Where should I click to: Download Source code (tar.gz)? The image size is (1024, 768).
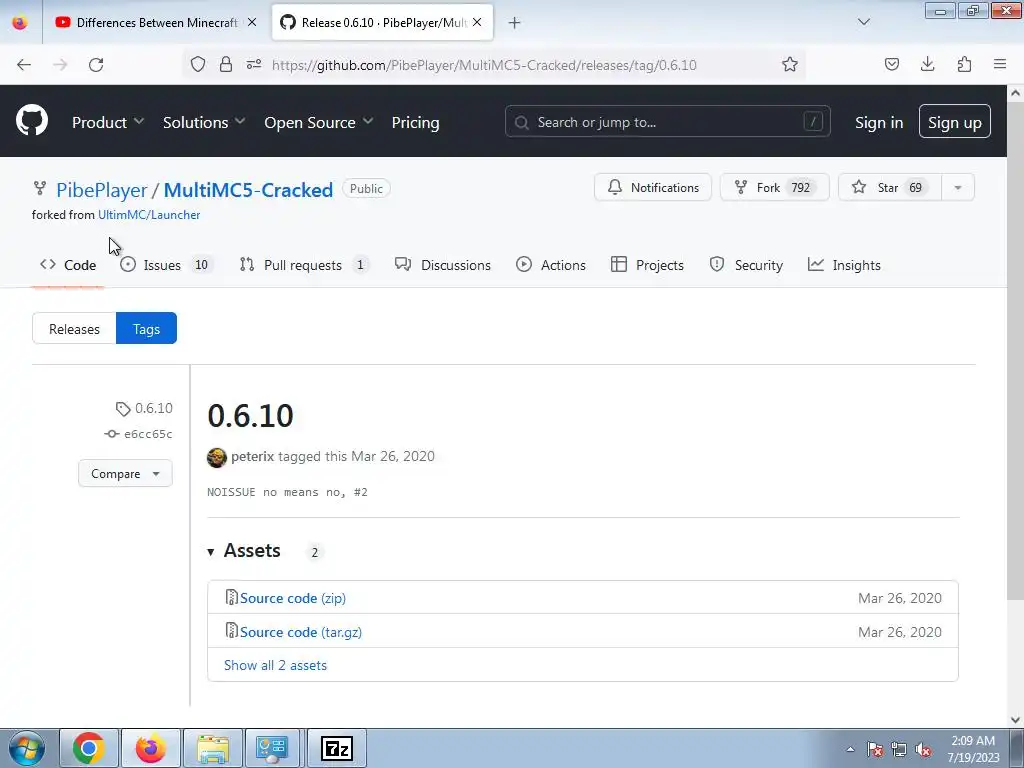click(x=300, y=632)
